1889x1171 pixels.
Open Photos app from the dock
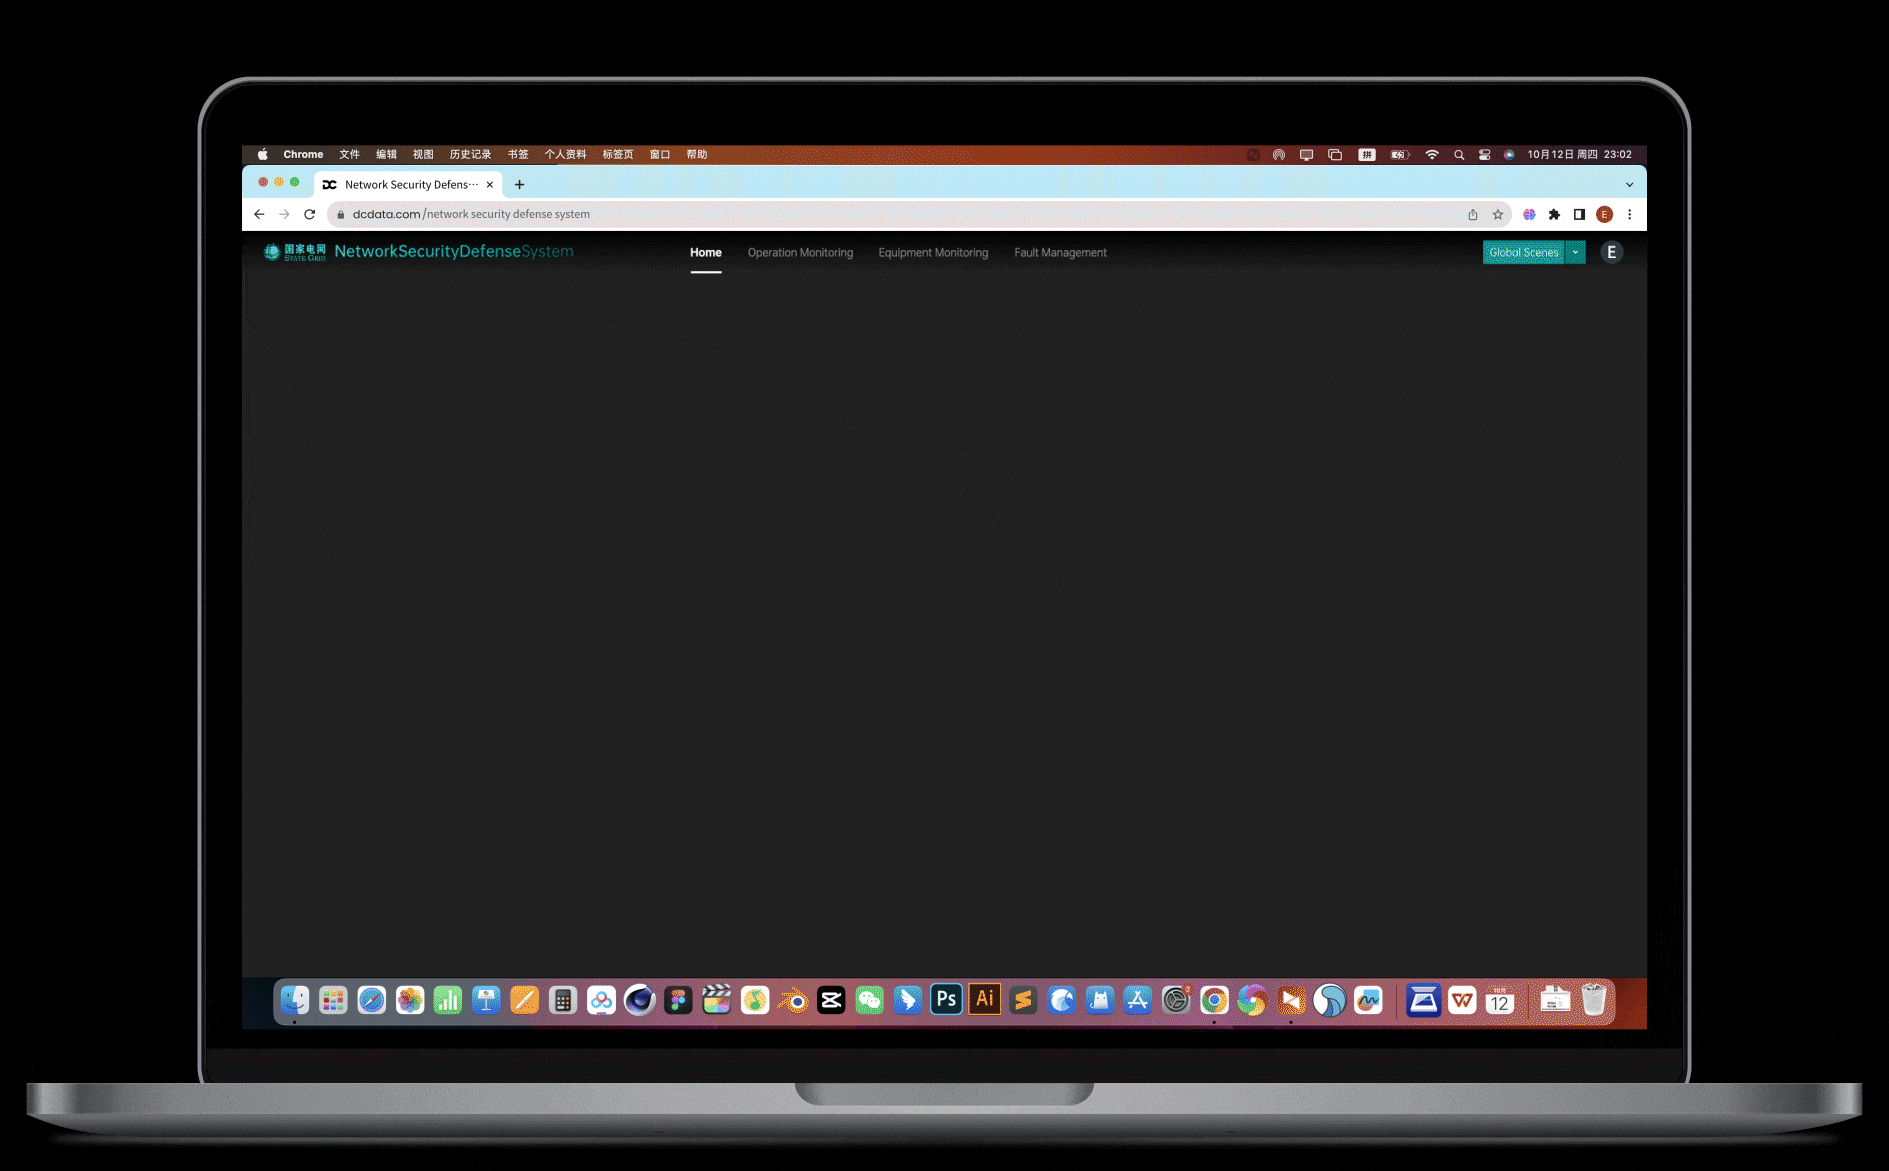click(x=410, y=1000)
